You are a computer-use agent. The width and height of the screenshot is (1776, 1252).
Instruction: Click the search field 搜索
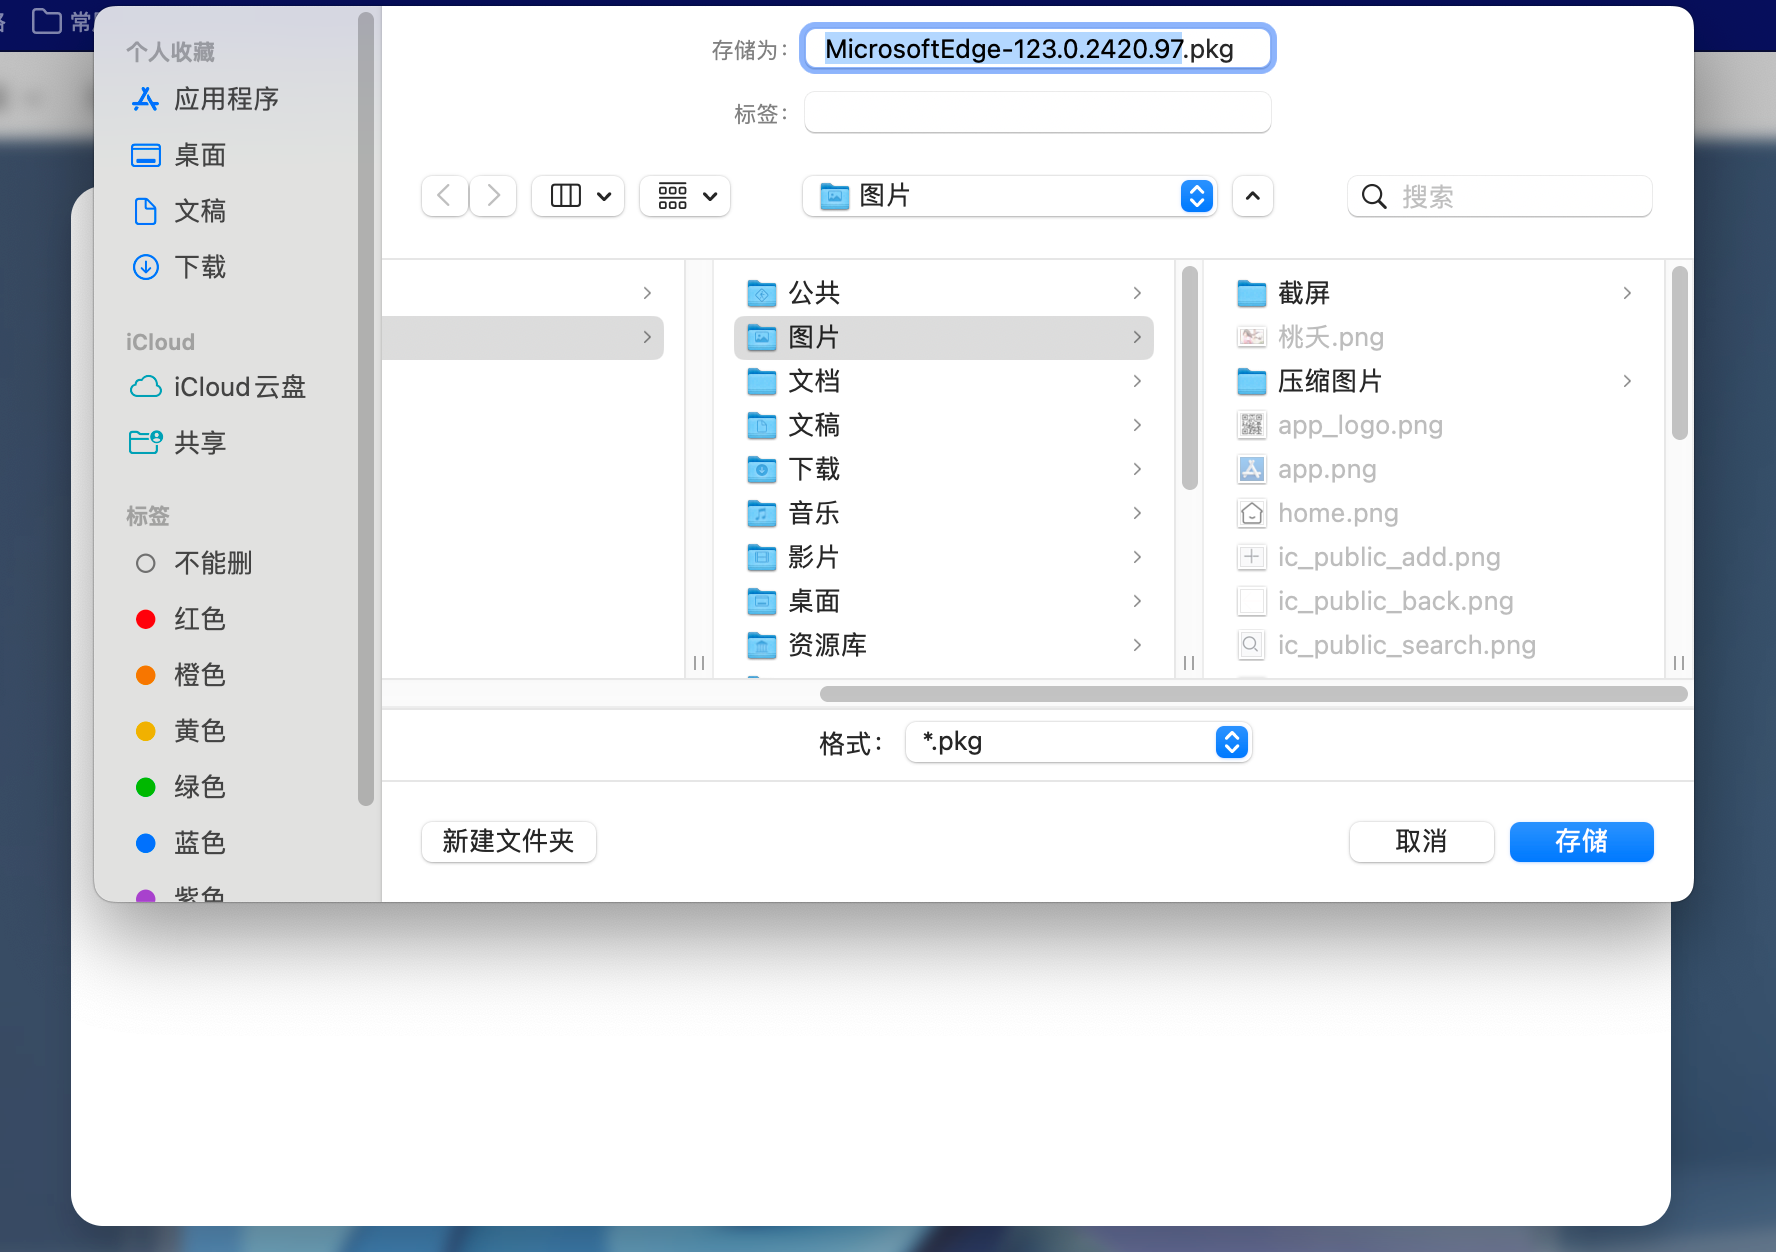[x=1500, y=196]
